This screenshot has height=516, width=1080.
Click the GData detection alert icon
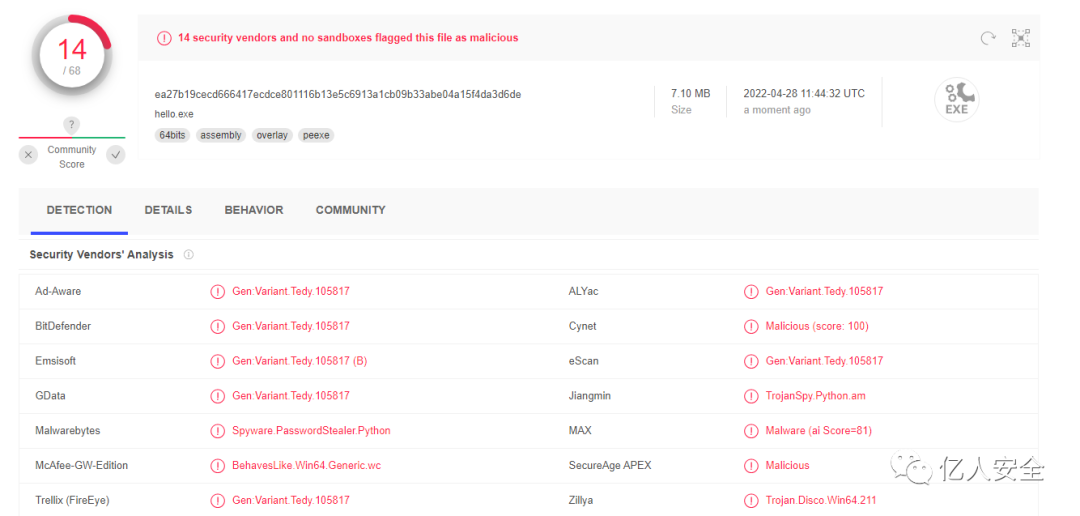tap(218, 396)
